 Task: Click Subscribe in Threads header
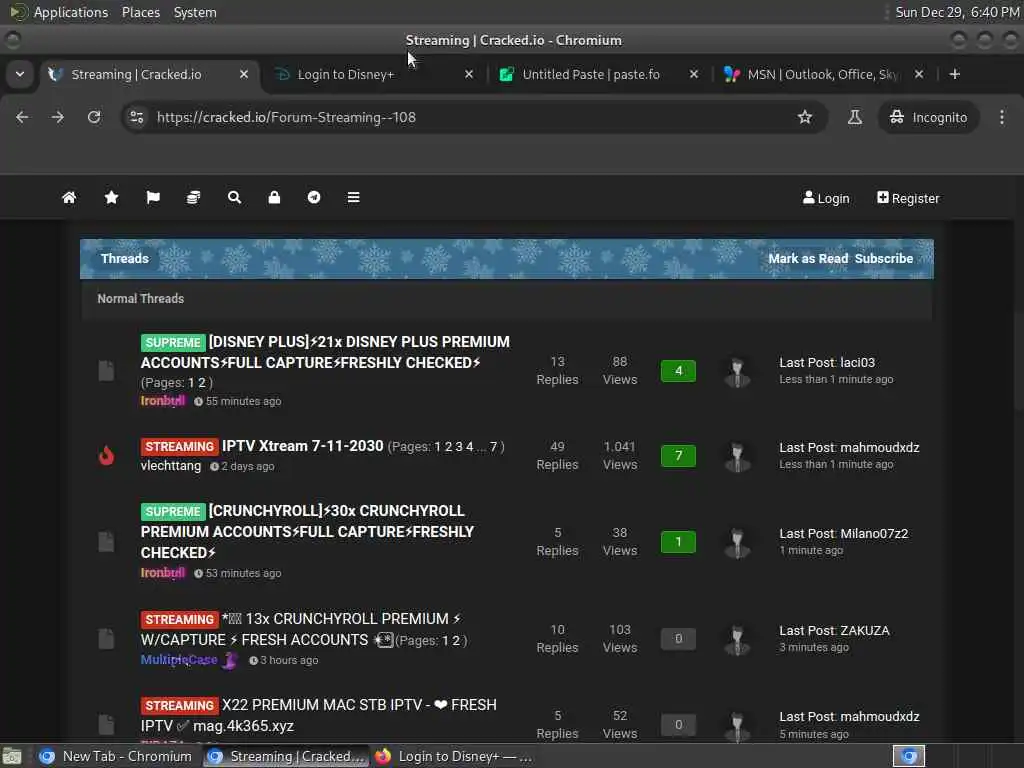tap(884, 259)
